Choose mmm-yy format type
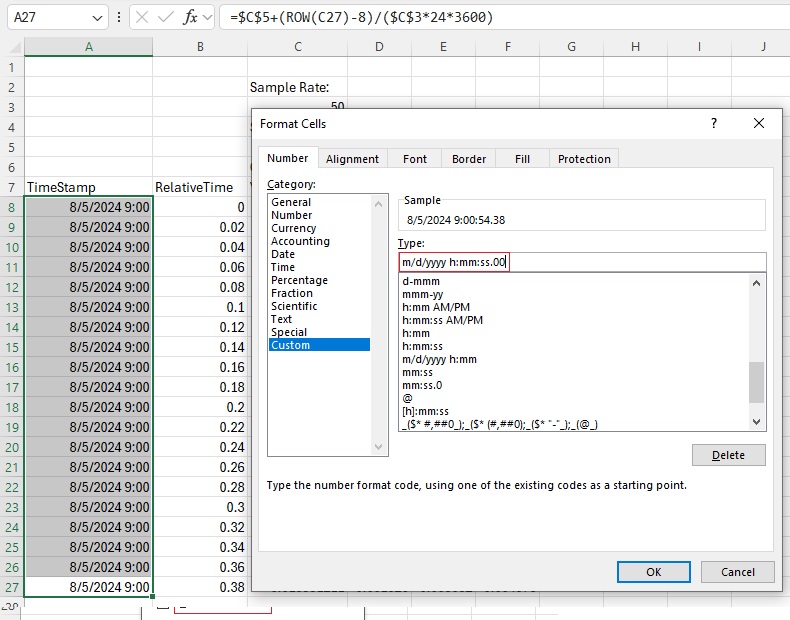 574,294
